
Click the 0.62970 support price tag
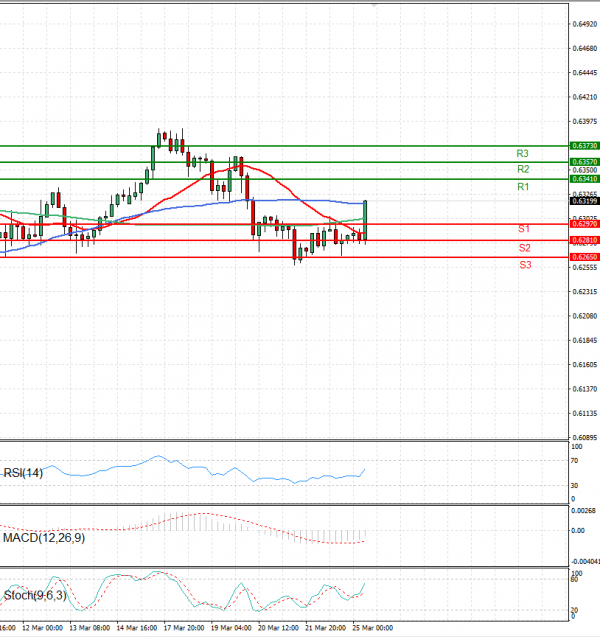click(x=585, y=224)
